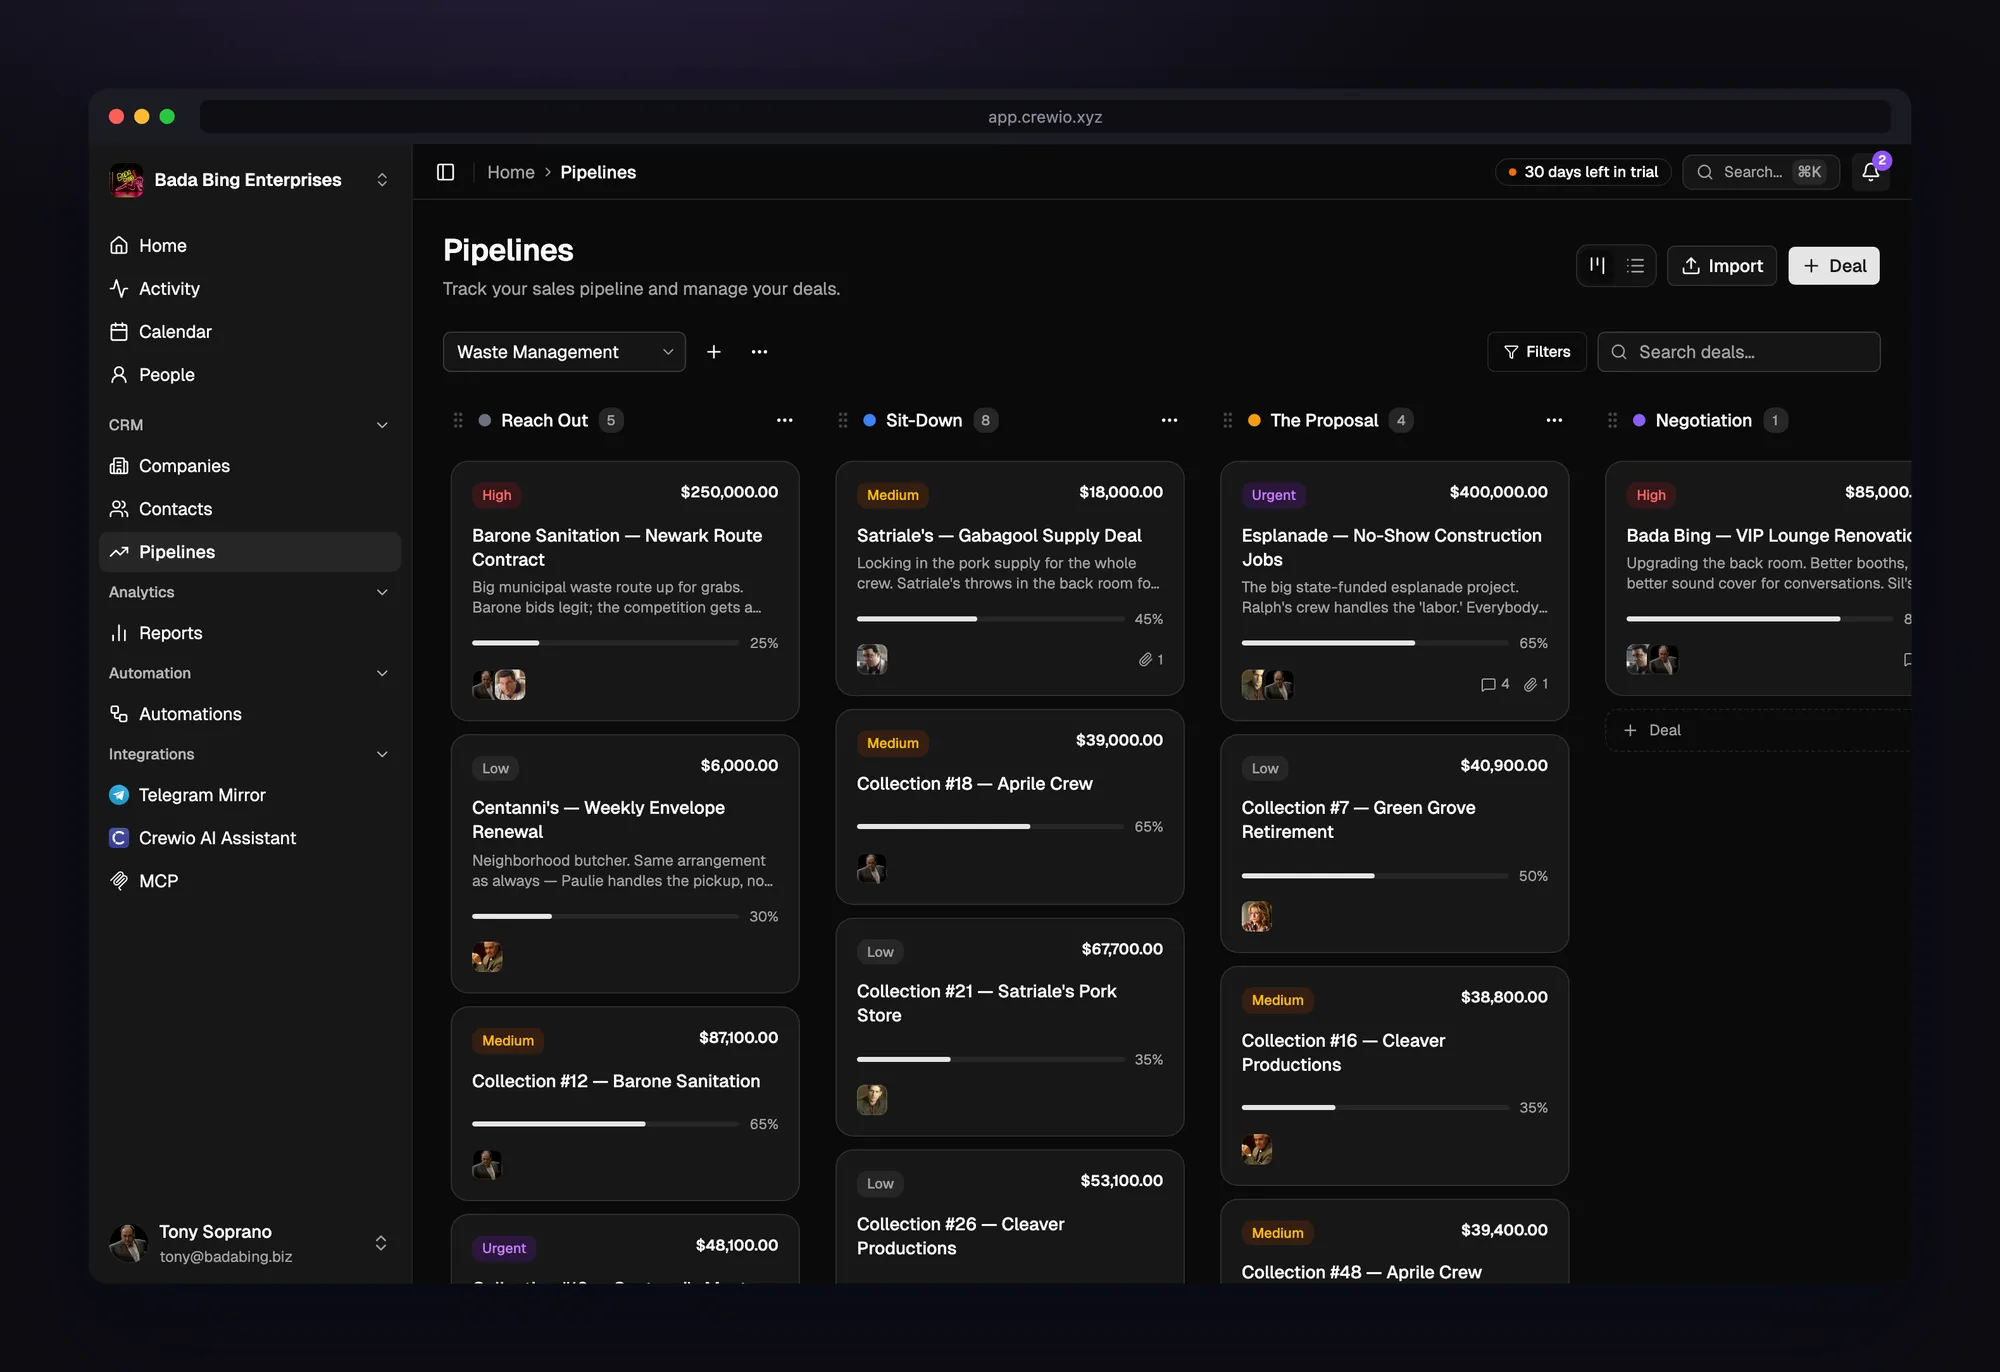The width and height of the screenshot is (2000, 1372).
Task: Open the notifications bell
Action: pyautogui.click(x=1870, y=172)
